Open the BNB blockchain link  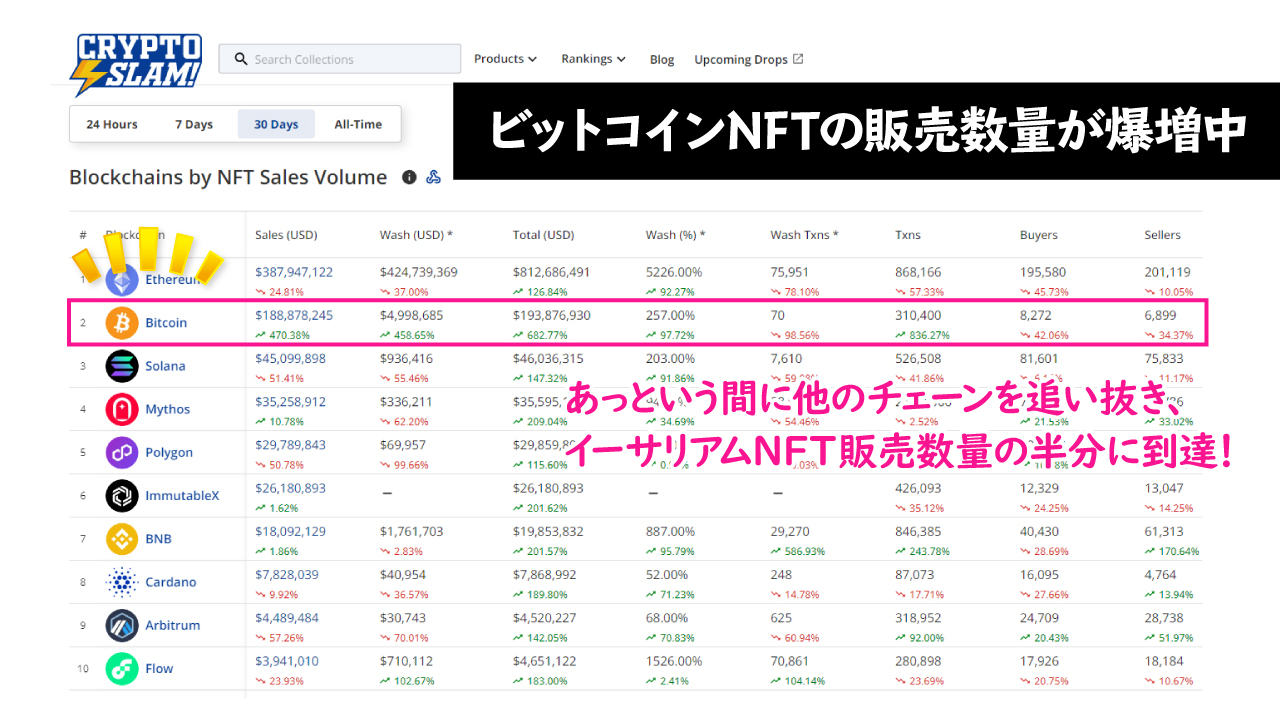[x=158, y=539]
